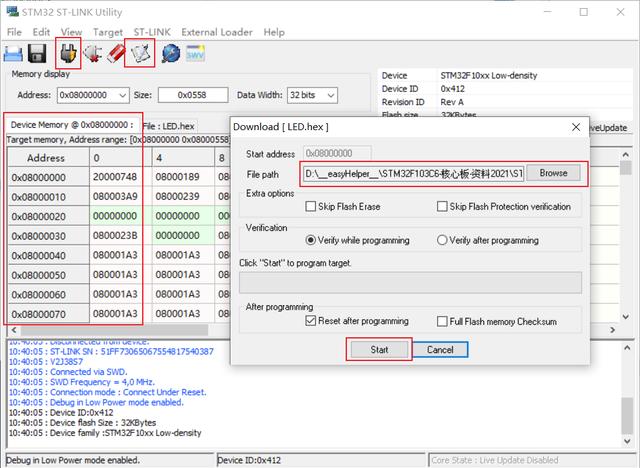Screen dimensions: 640x468
Task: Click the Program and verify icon
Action: pyautogui.click(x=140, y=53)
